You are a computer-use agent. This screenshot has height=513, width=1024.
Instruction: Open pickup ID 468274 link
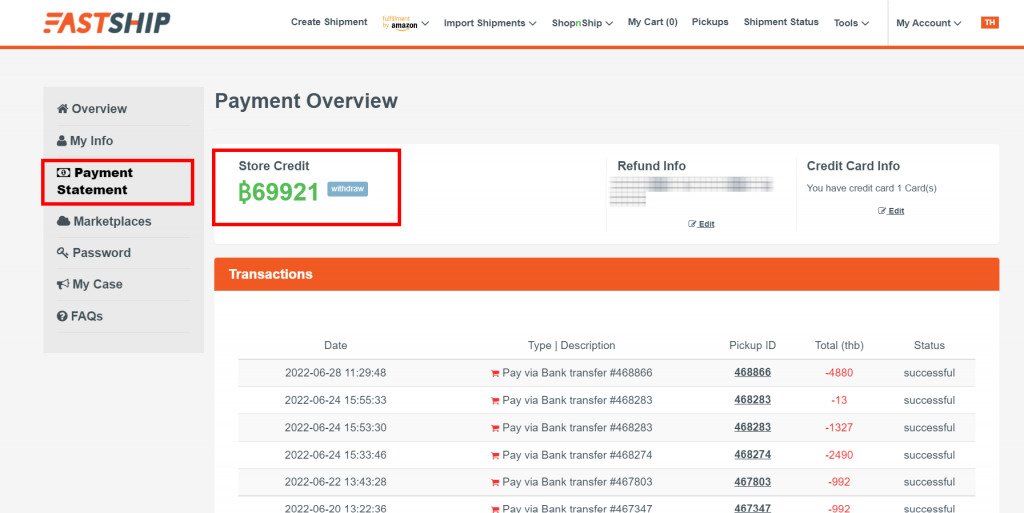tap(752, 455)
